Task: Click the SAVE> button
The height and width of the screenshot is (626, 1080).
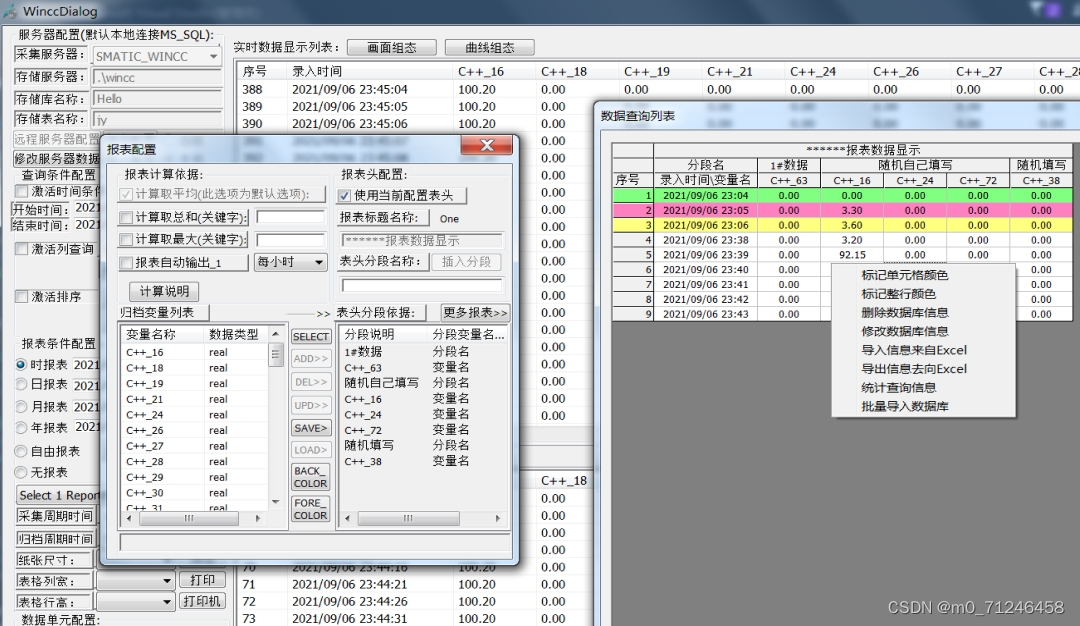Action: pyautogui.click(x=311, y=428)
